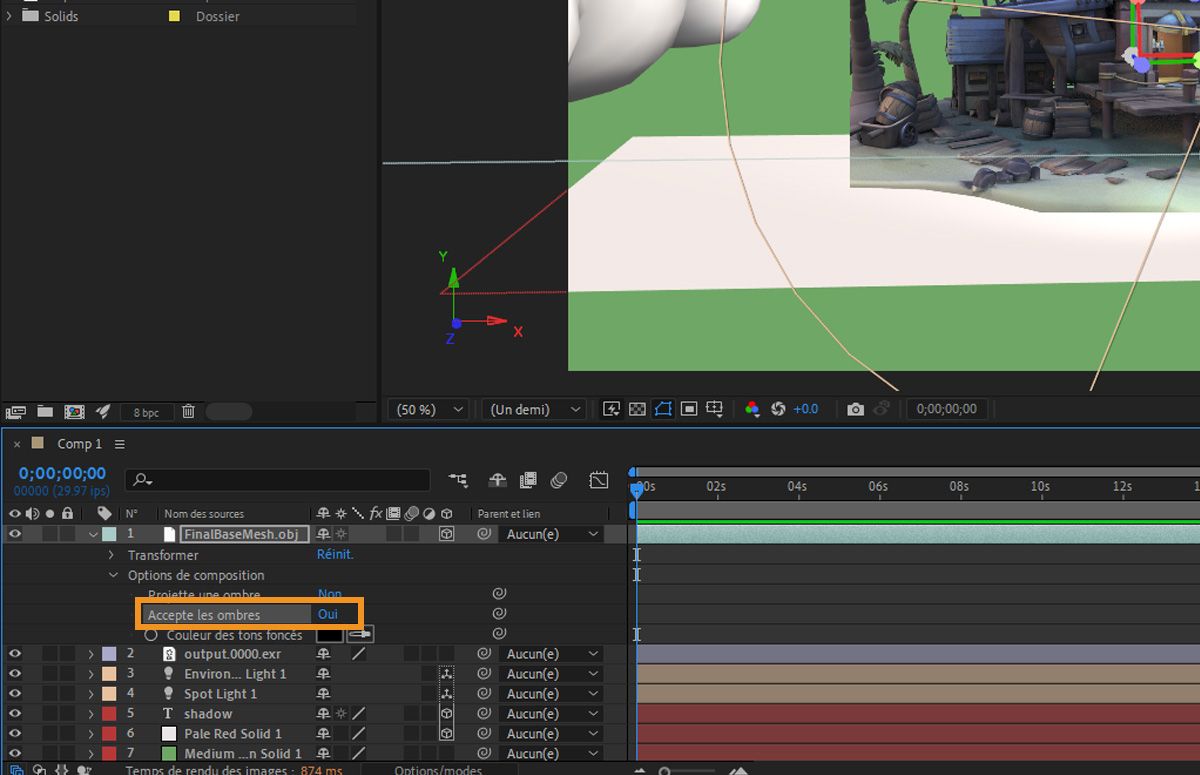Screen dimensions: 1200x775
Task: Open the Graph Editor in the timeline
Action: 598,480
